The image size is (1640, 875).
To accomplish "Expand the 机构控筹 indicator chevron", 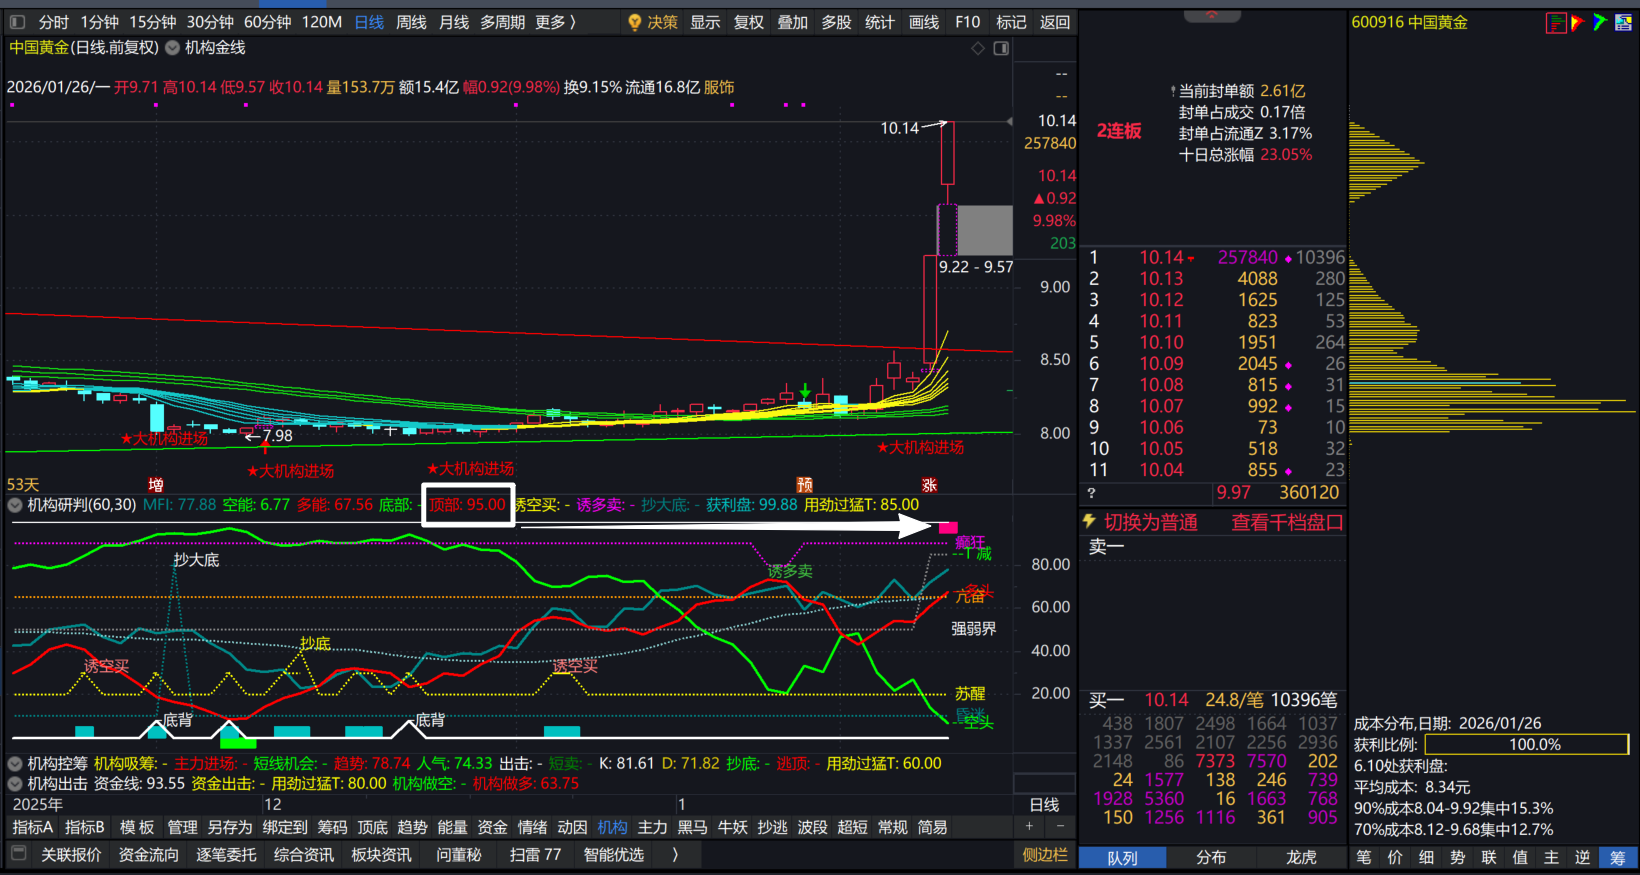I will point(15,764).
